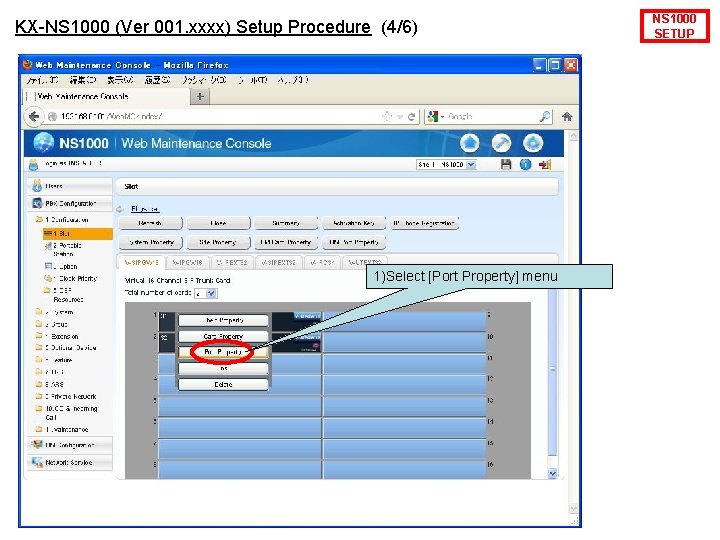Click the Network Service sidebar icon
The width and height of the screenshot is (720, 540).
[x=36, y=462]
